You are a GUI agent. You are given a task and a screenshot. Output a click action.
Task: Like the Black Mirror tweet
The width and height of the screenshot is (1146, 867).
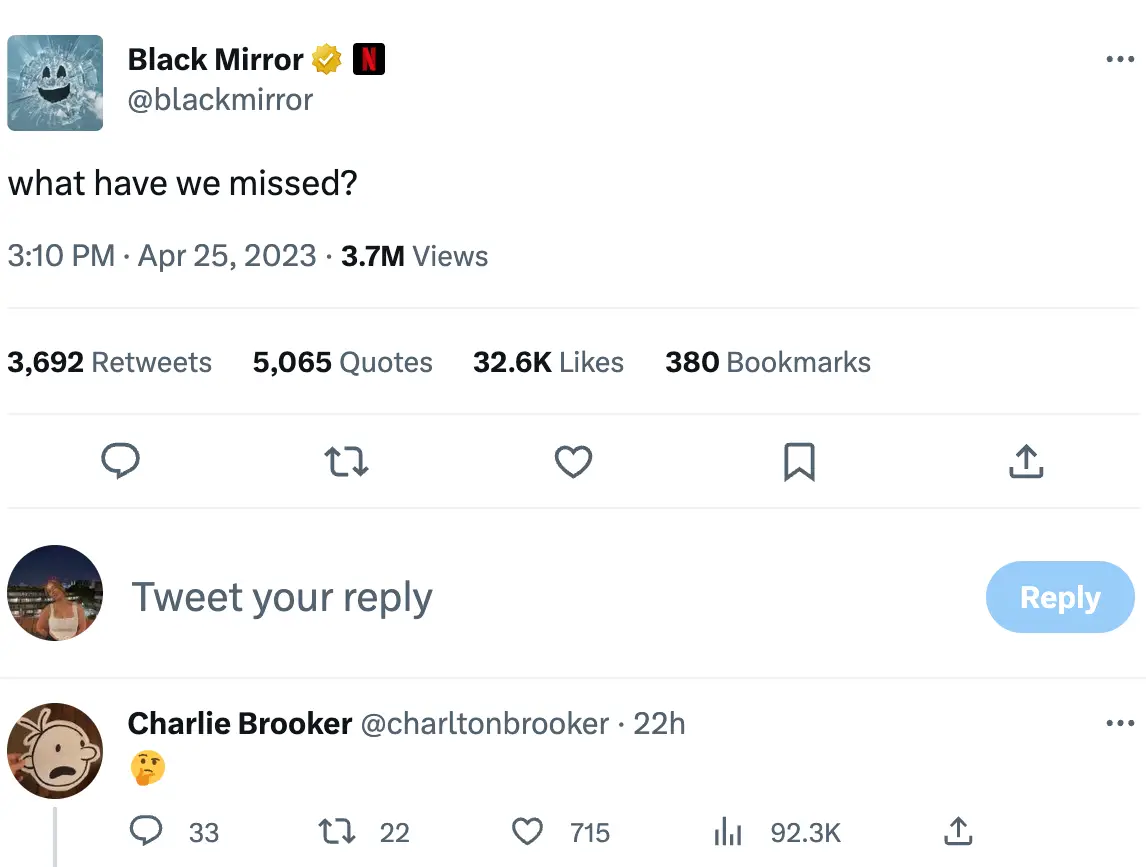point(573,461)
